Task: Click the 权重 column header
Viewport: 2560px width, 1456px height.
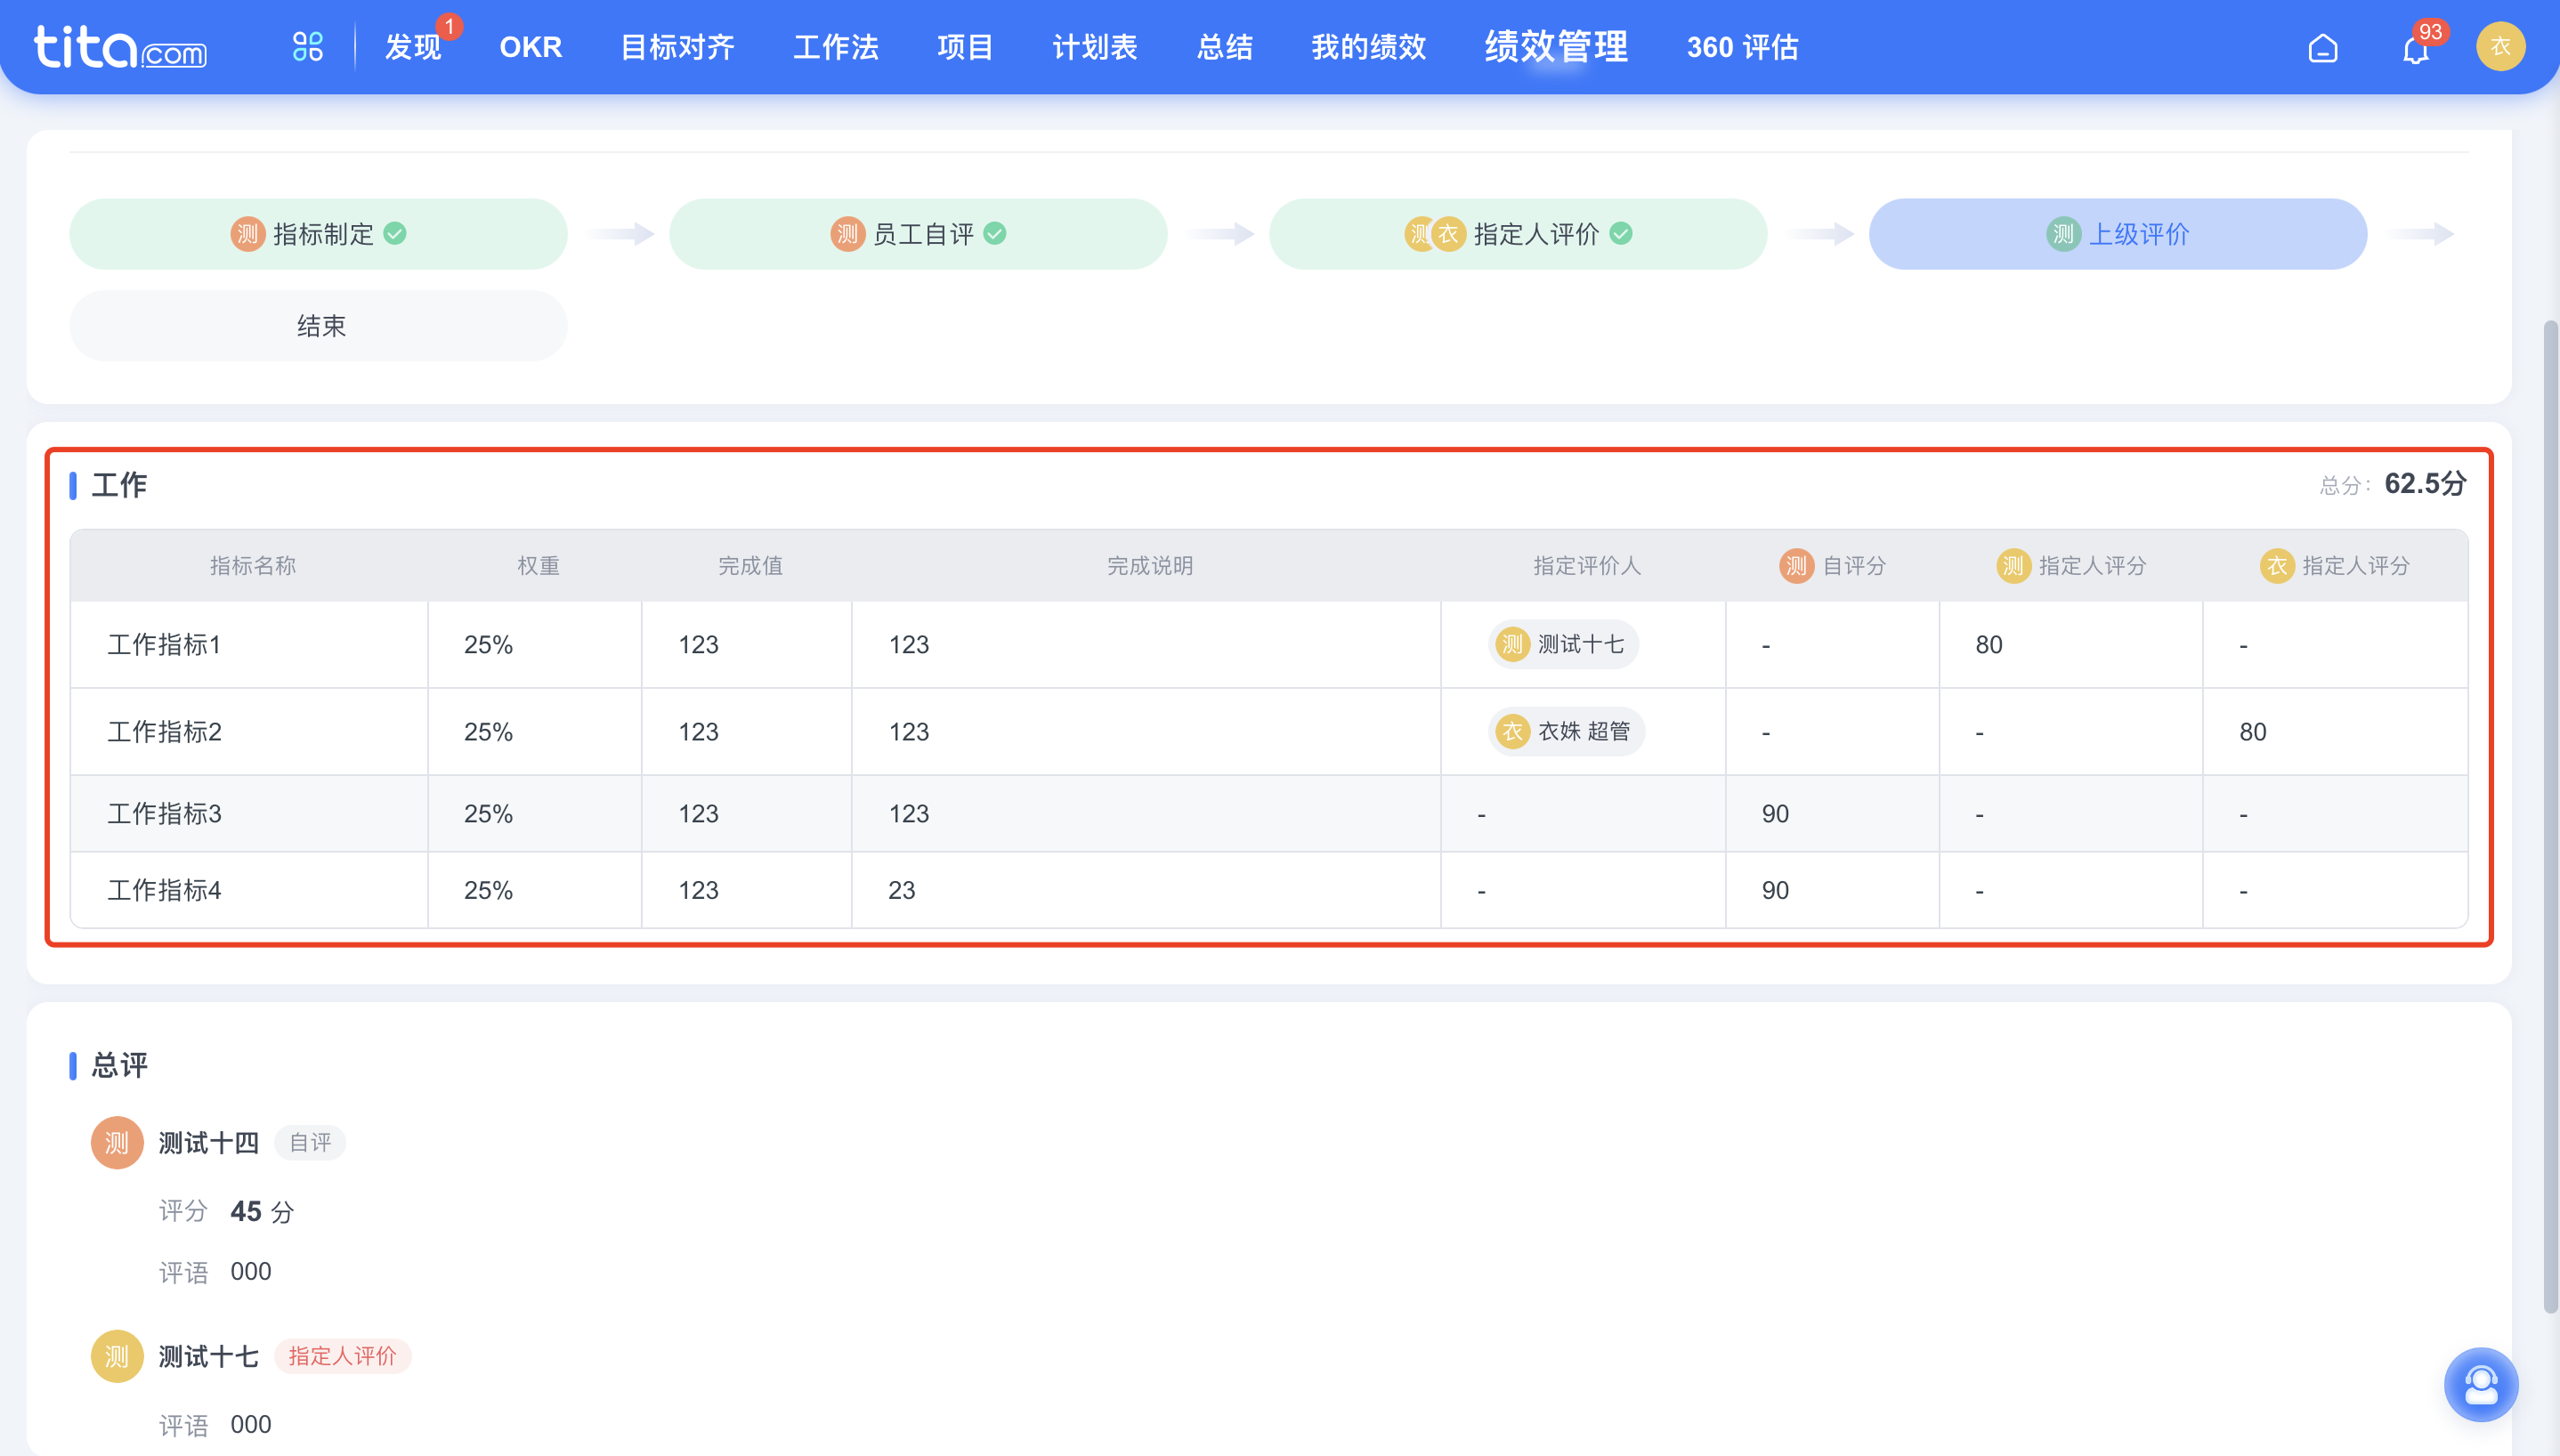Action: click(x=538, y=566)
